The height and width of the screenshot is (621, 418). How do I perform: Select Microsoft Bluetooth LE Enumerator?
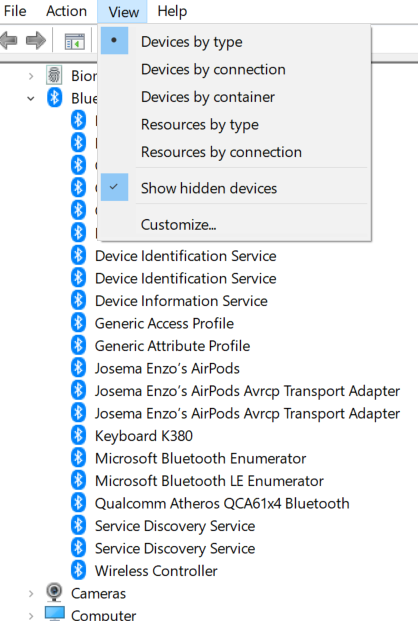click(x=209, y=481)
